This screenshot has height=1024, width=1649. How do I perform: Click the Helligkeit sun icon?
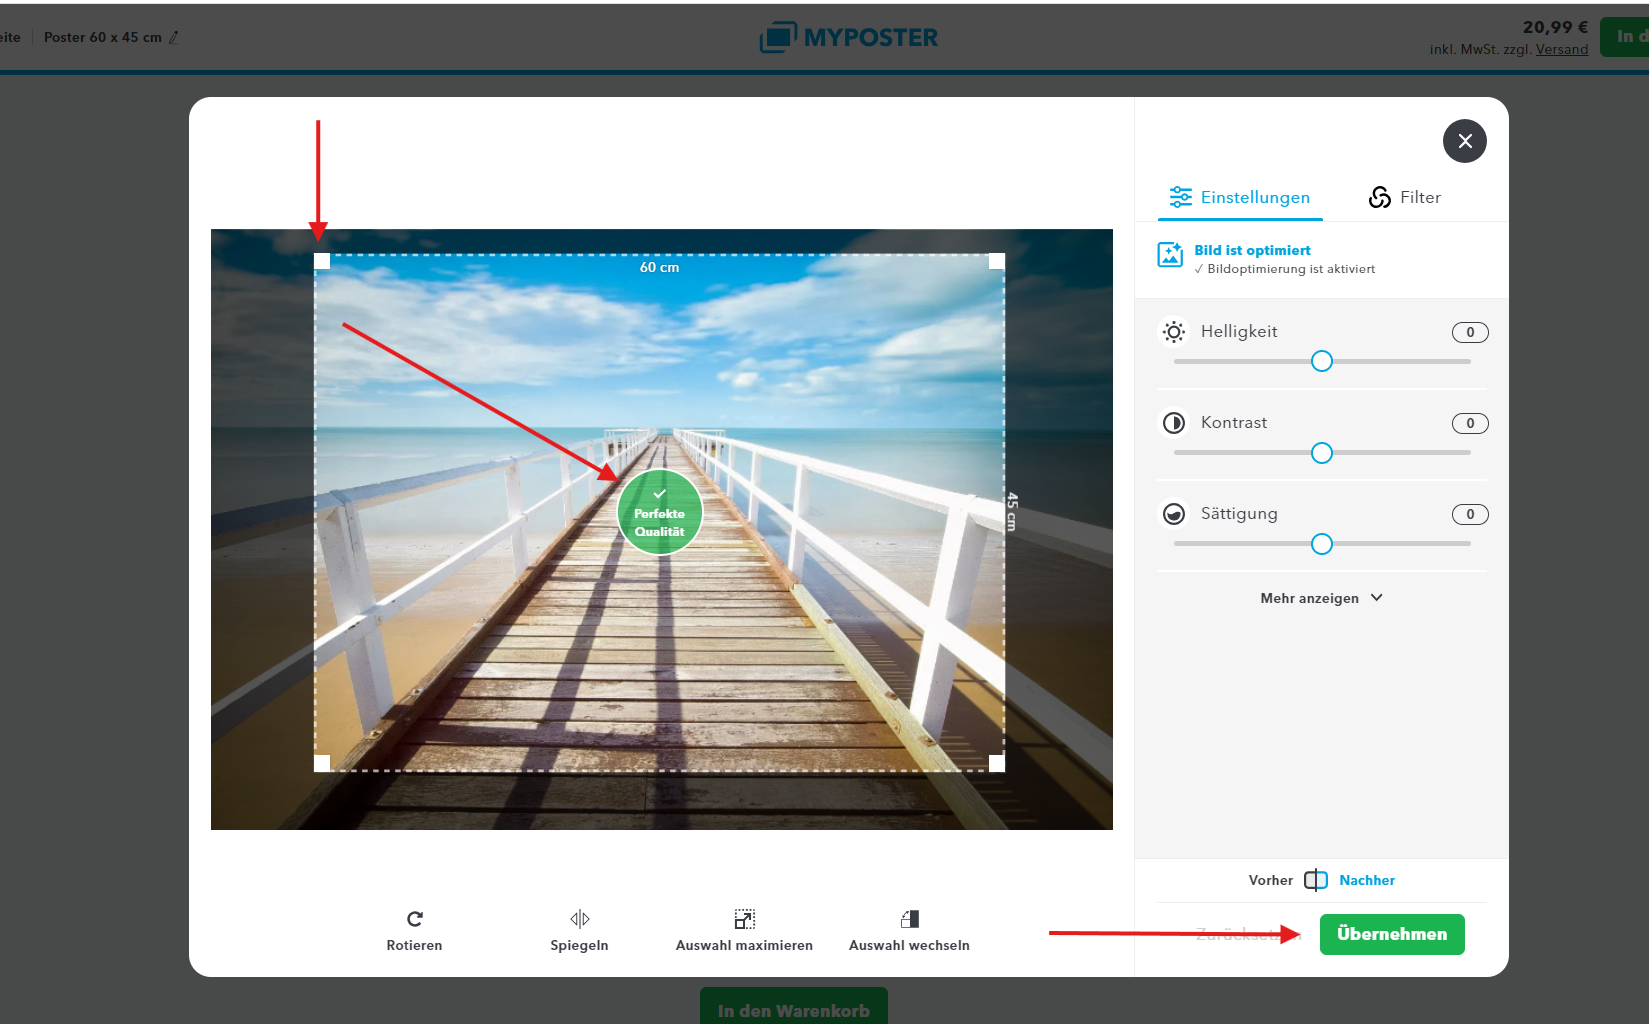[1174, 332]
